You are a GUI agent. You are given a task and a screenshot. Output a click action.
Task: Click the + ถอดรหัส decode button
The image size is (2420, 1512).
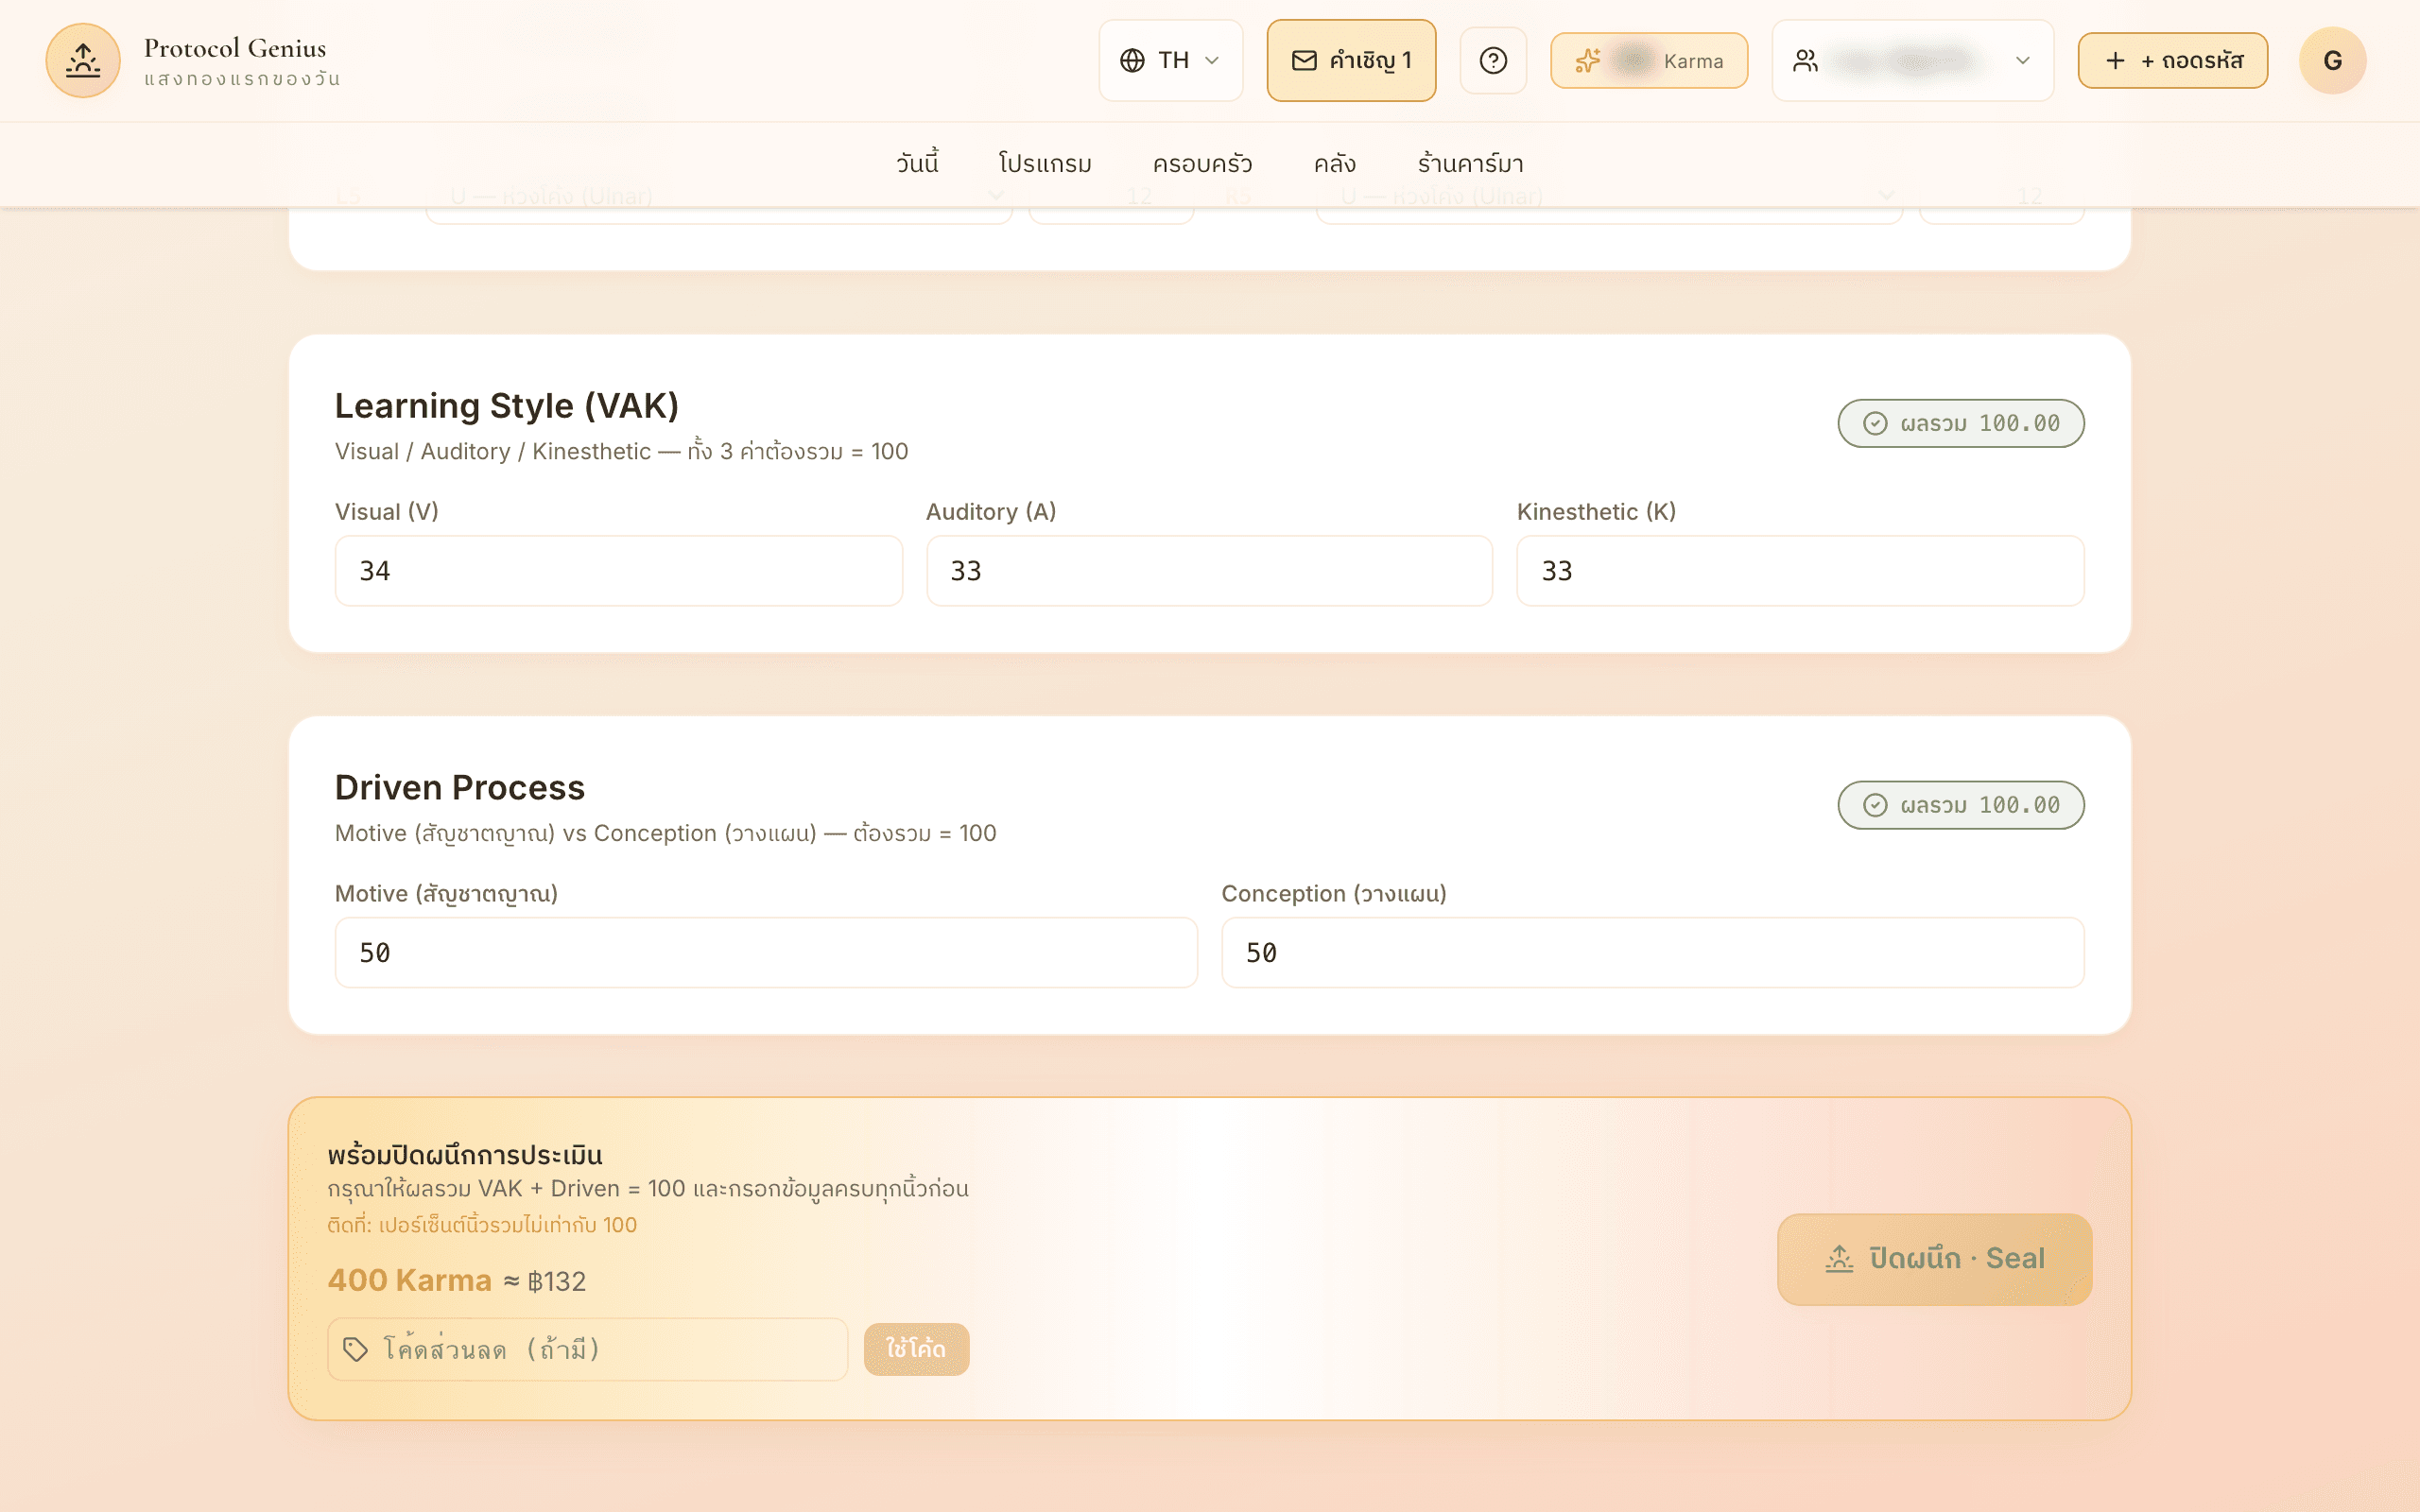[2172, 60]
